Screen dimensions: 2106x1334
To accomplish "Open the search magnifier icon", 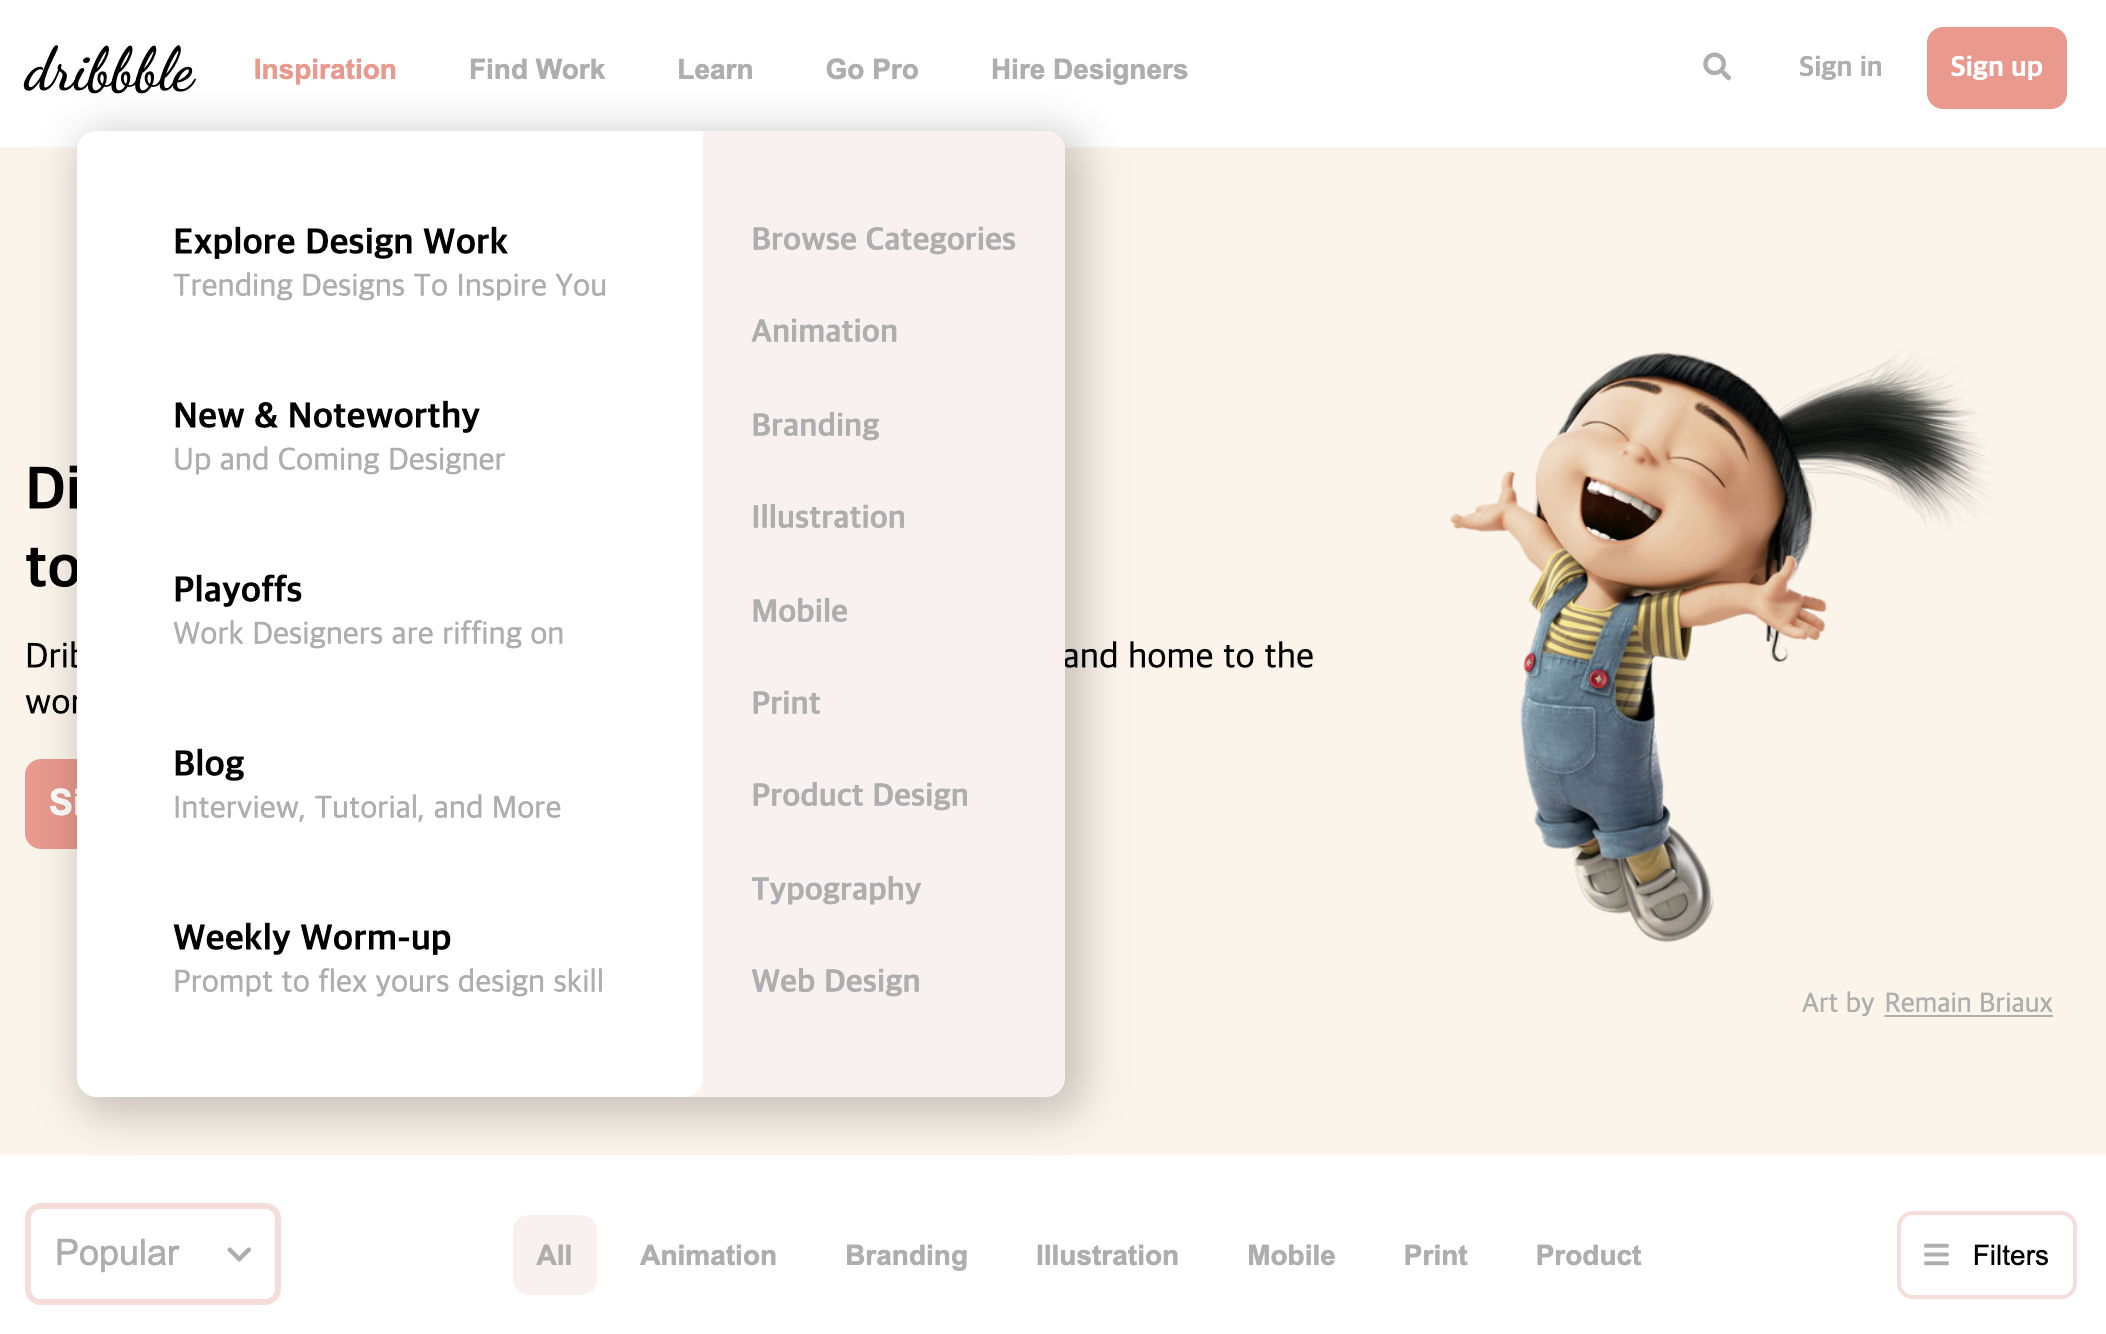I will tap(1717, 67).
